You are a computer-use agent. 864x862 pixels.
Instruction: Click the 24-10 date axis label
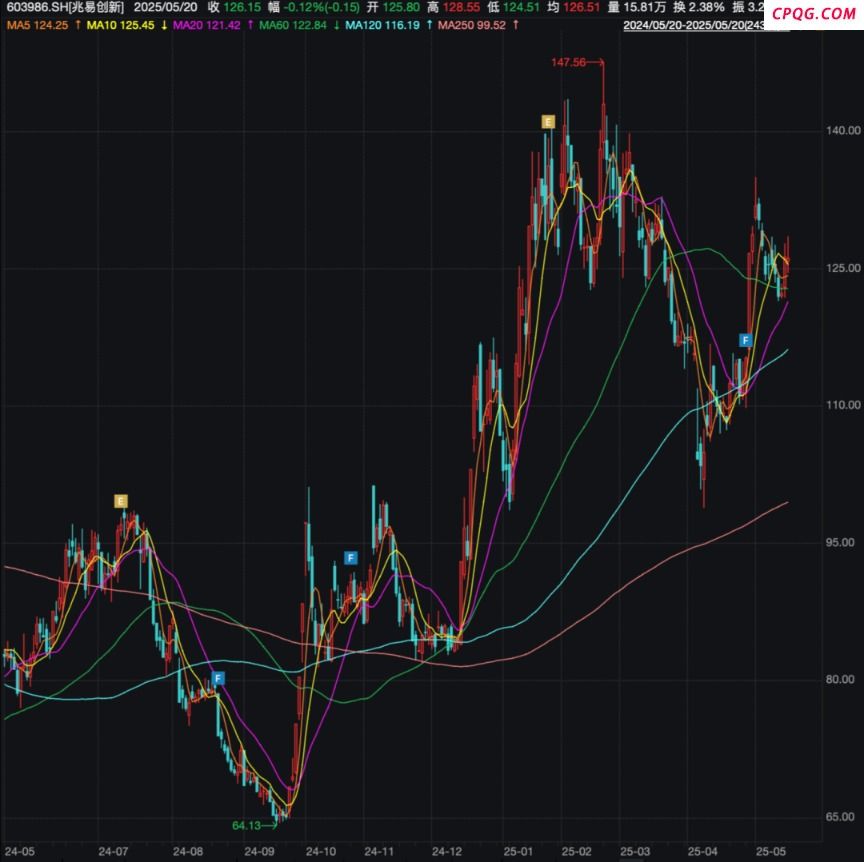(x=321, y=852)
